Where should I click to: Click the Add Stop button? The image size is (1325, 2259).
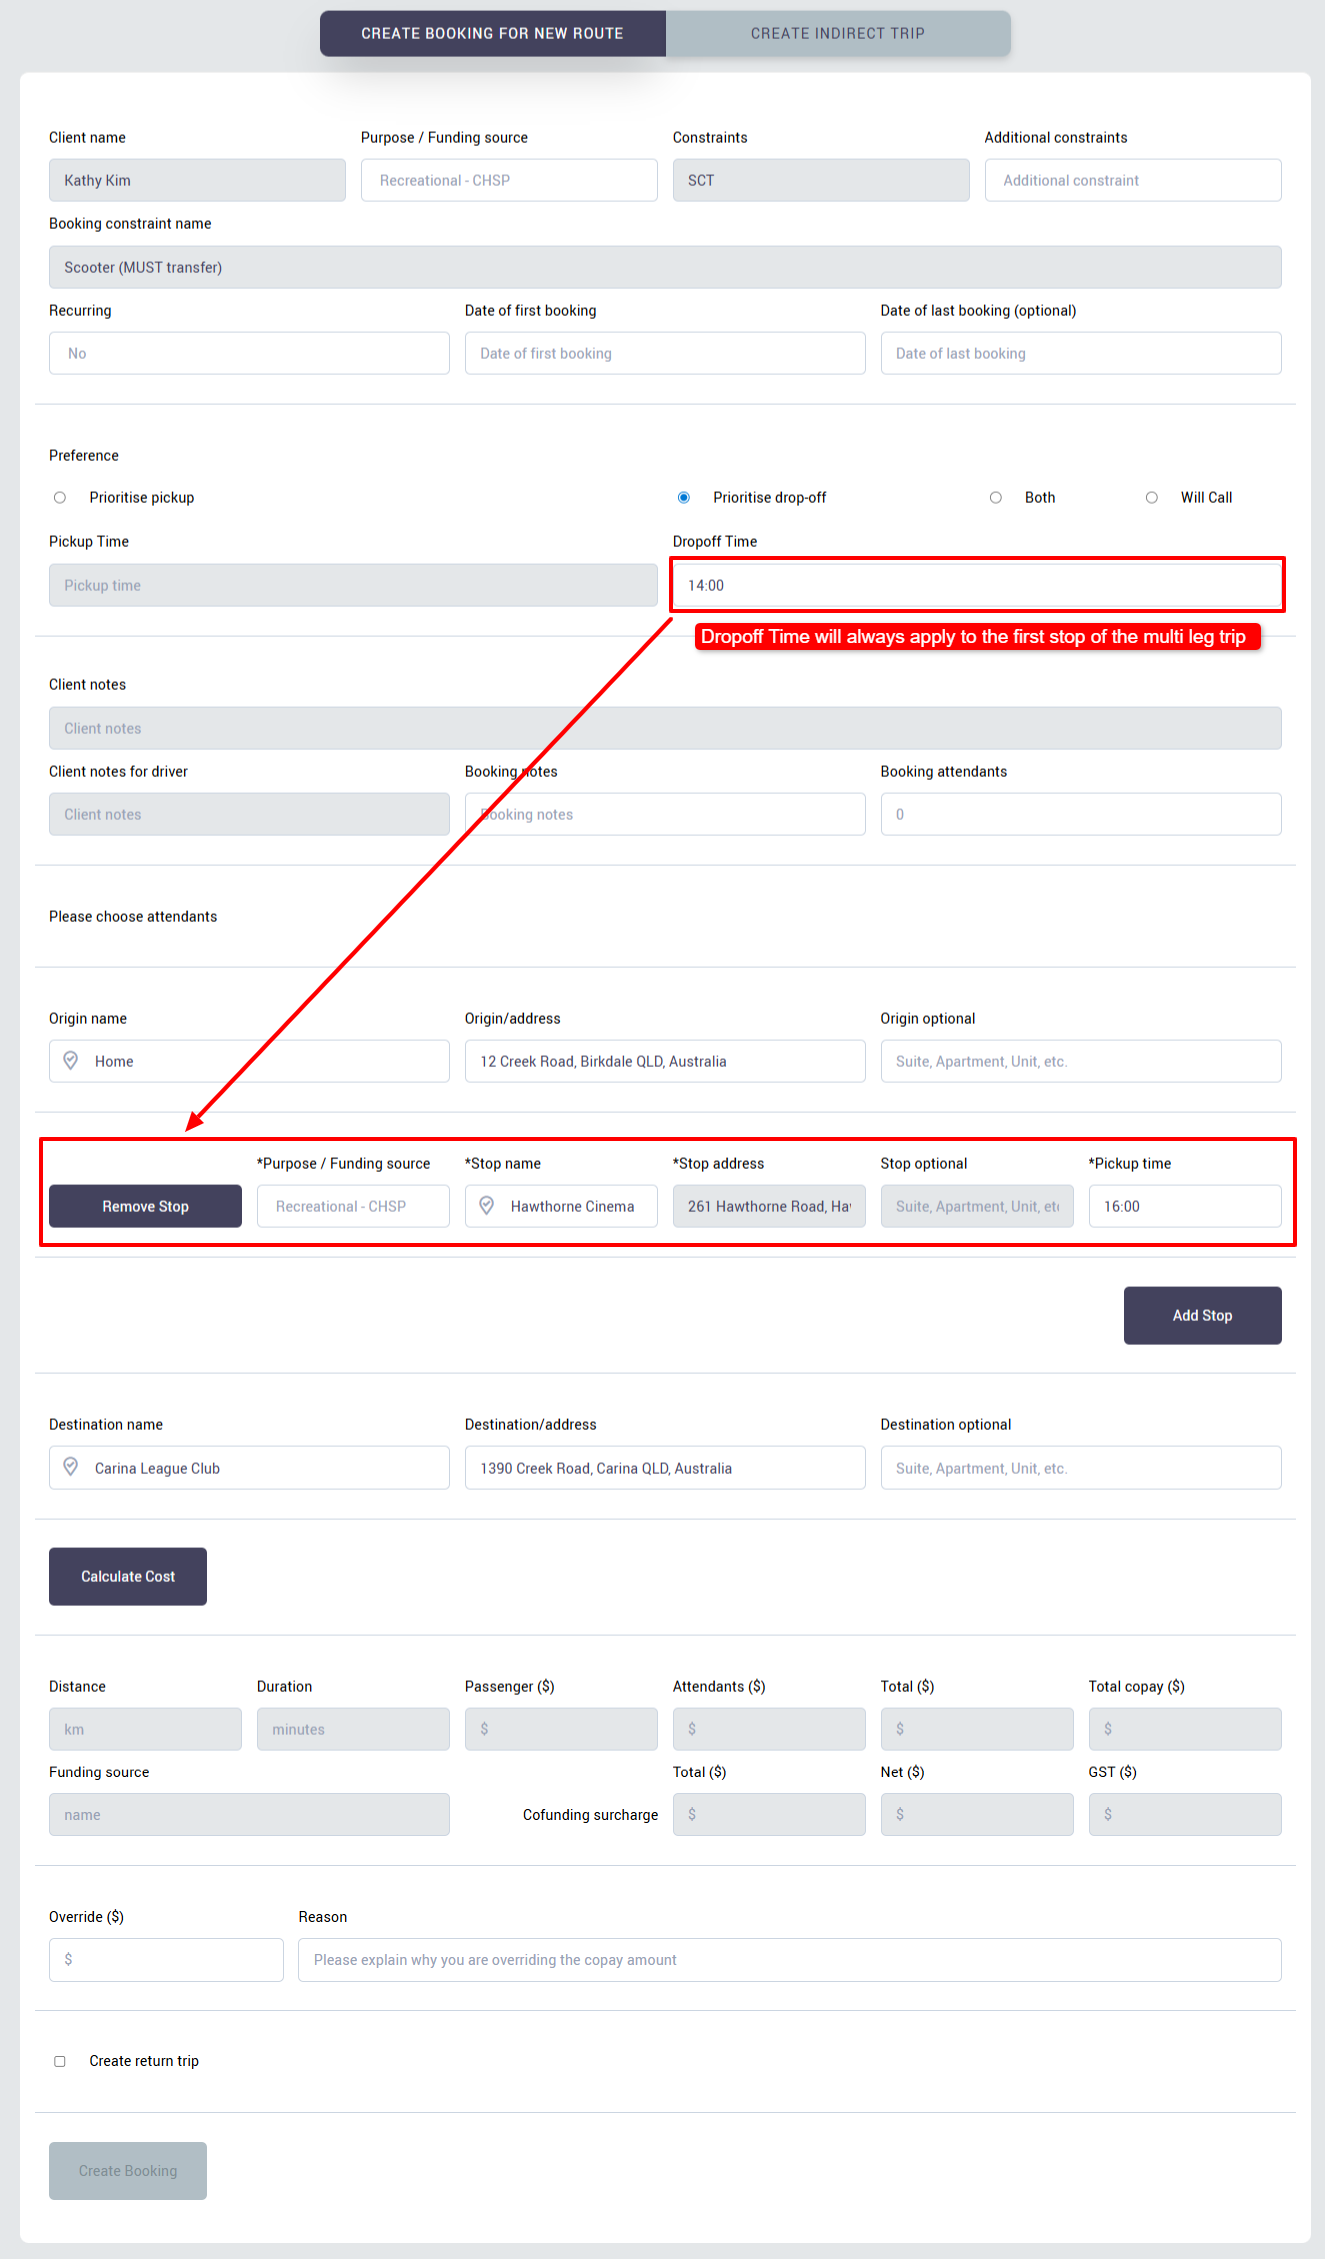point(1202,1315)
